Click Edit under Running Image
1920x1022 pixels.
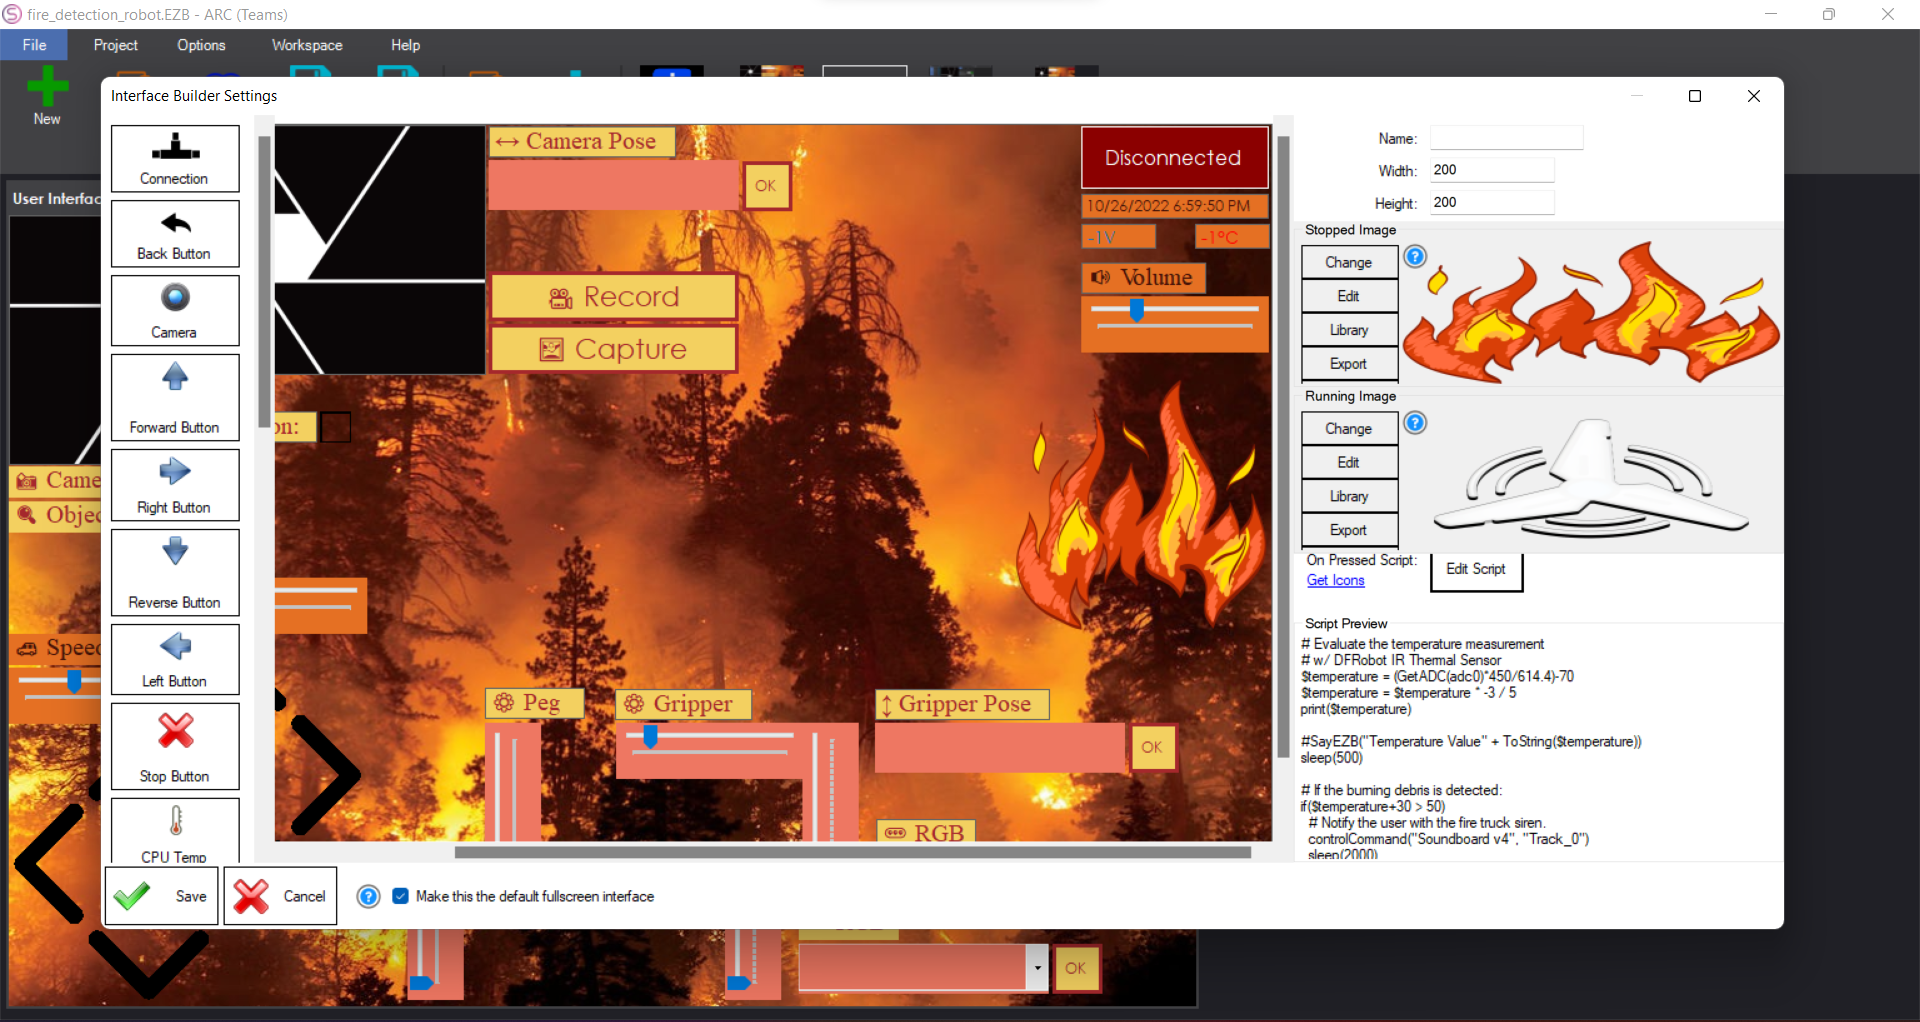coord(1349,462)
